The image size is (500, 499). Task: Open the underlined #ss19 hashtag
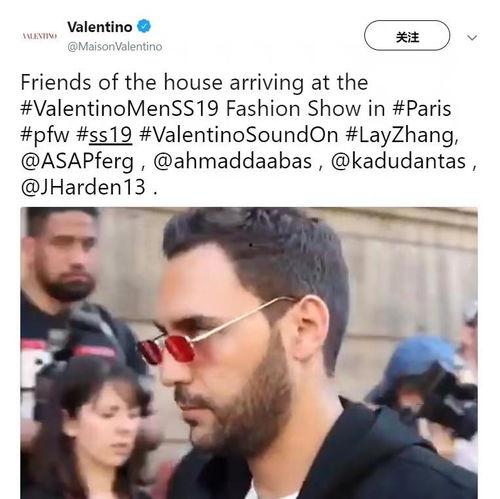tap(104, 135)
